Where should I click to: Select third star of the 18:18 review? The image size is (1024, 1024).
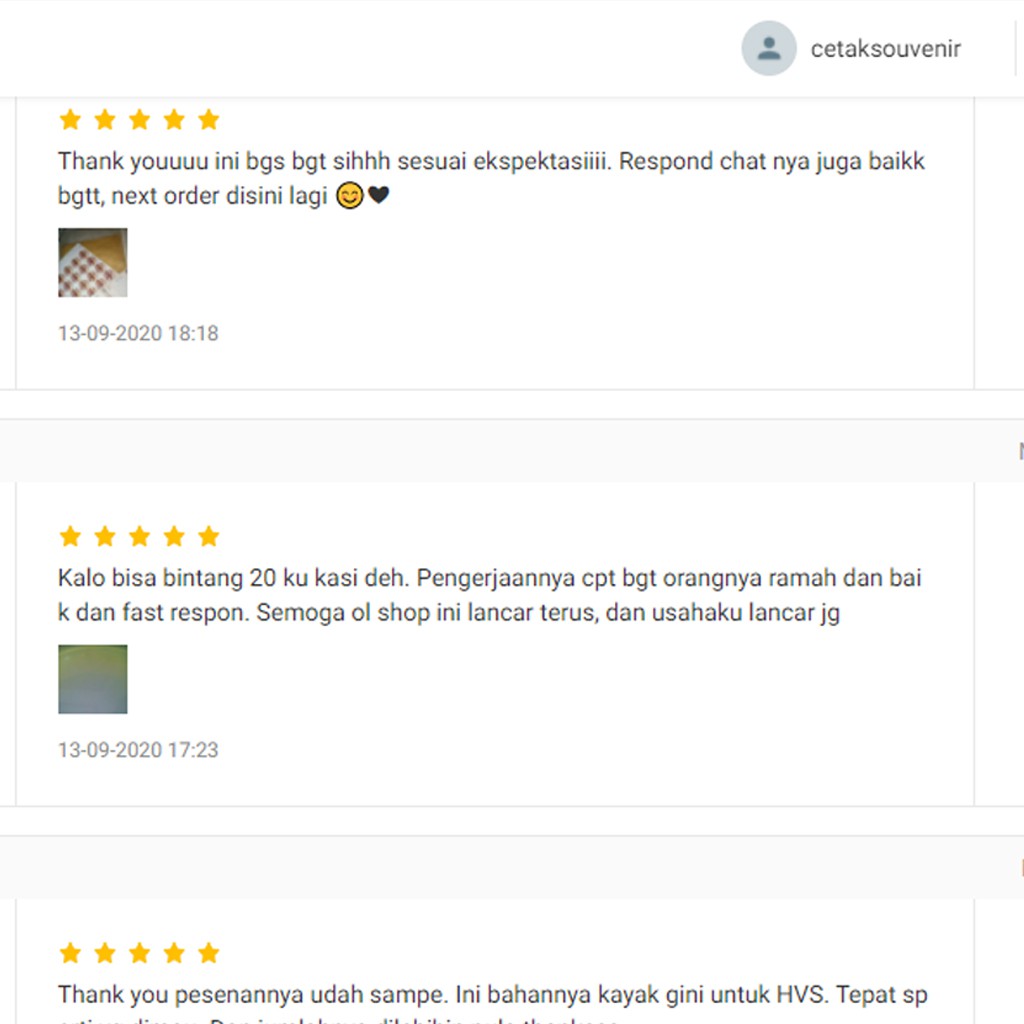[x=139, y=120]
